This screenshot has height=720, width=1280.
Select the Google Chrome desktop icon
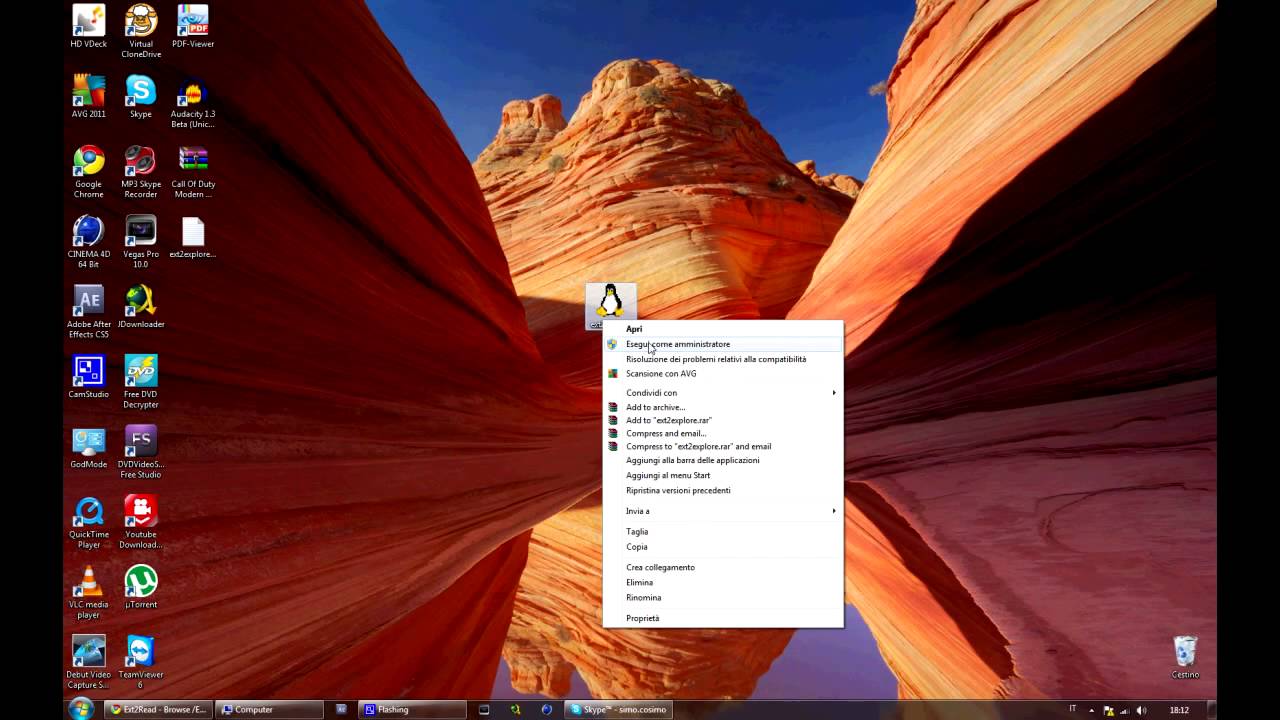tap(88, 171)
